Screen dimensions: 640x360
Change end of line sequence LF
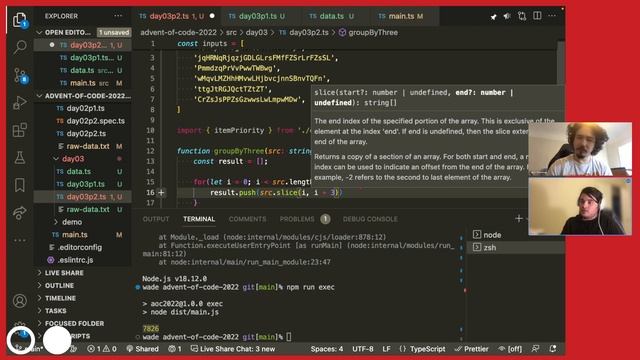pos(386,349)
